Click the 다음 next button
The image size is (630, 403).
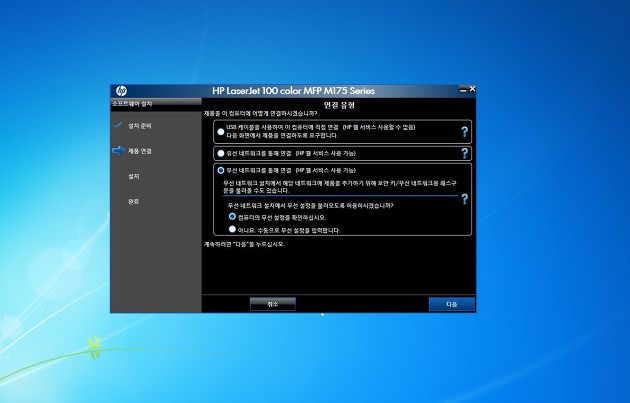tap(452, 304)
